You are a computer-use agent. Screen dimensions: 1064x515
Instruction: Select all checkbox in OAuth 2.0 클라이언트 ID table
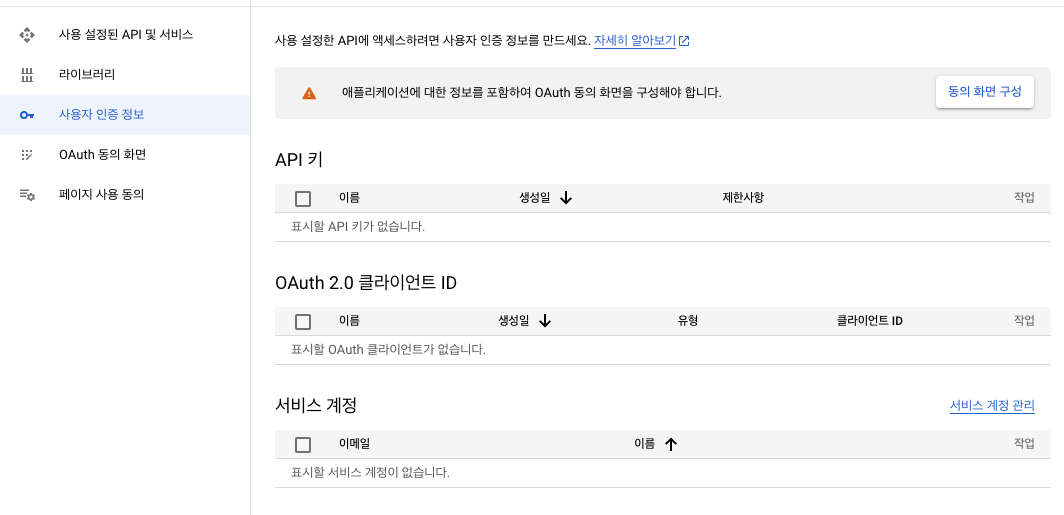coord(303,322)
